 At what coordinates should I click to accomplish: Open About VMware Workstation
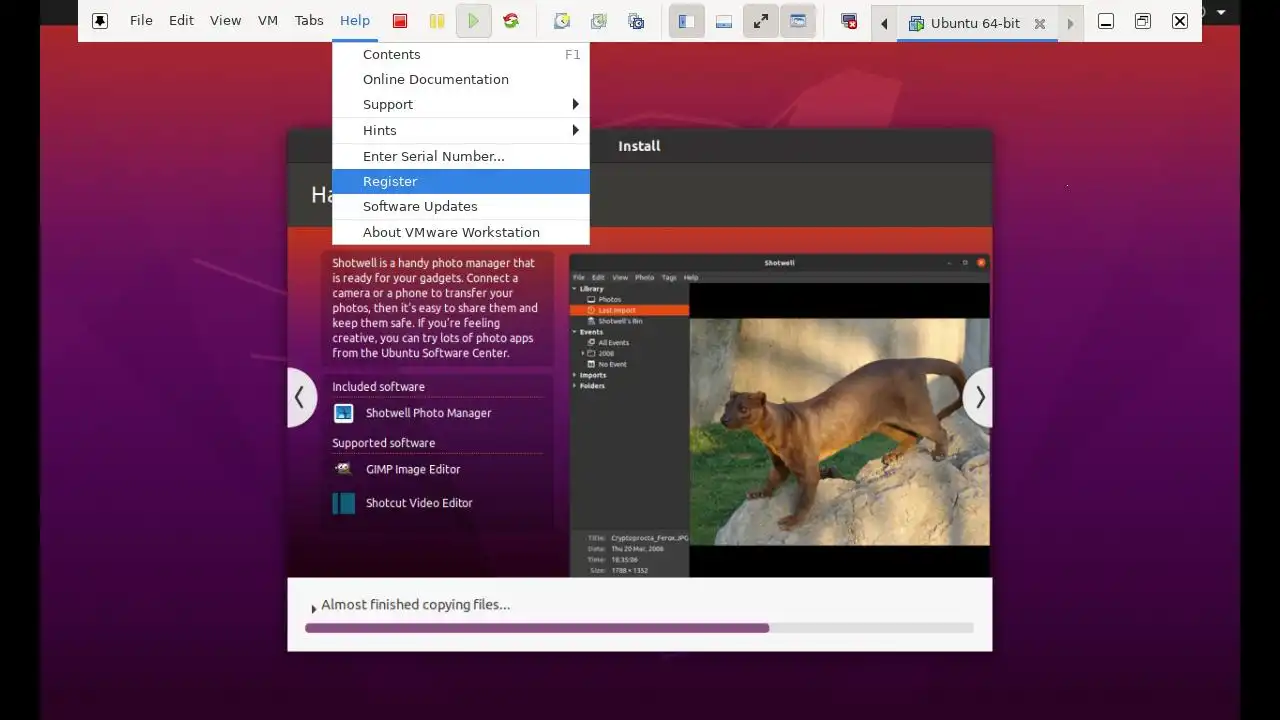click(x=461, y=232)
